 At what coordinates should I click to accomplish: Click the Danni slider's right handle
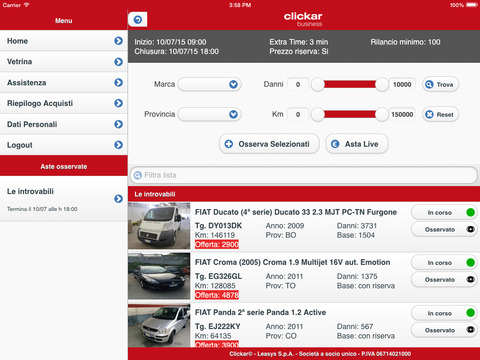(x=382, y=84)
